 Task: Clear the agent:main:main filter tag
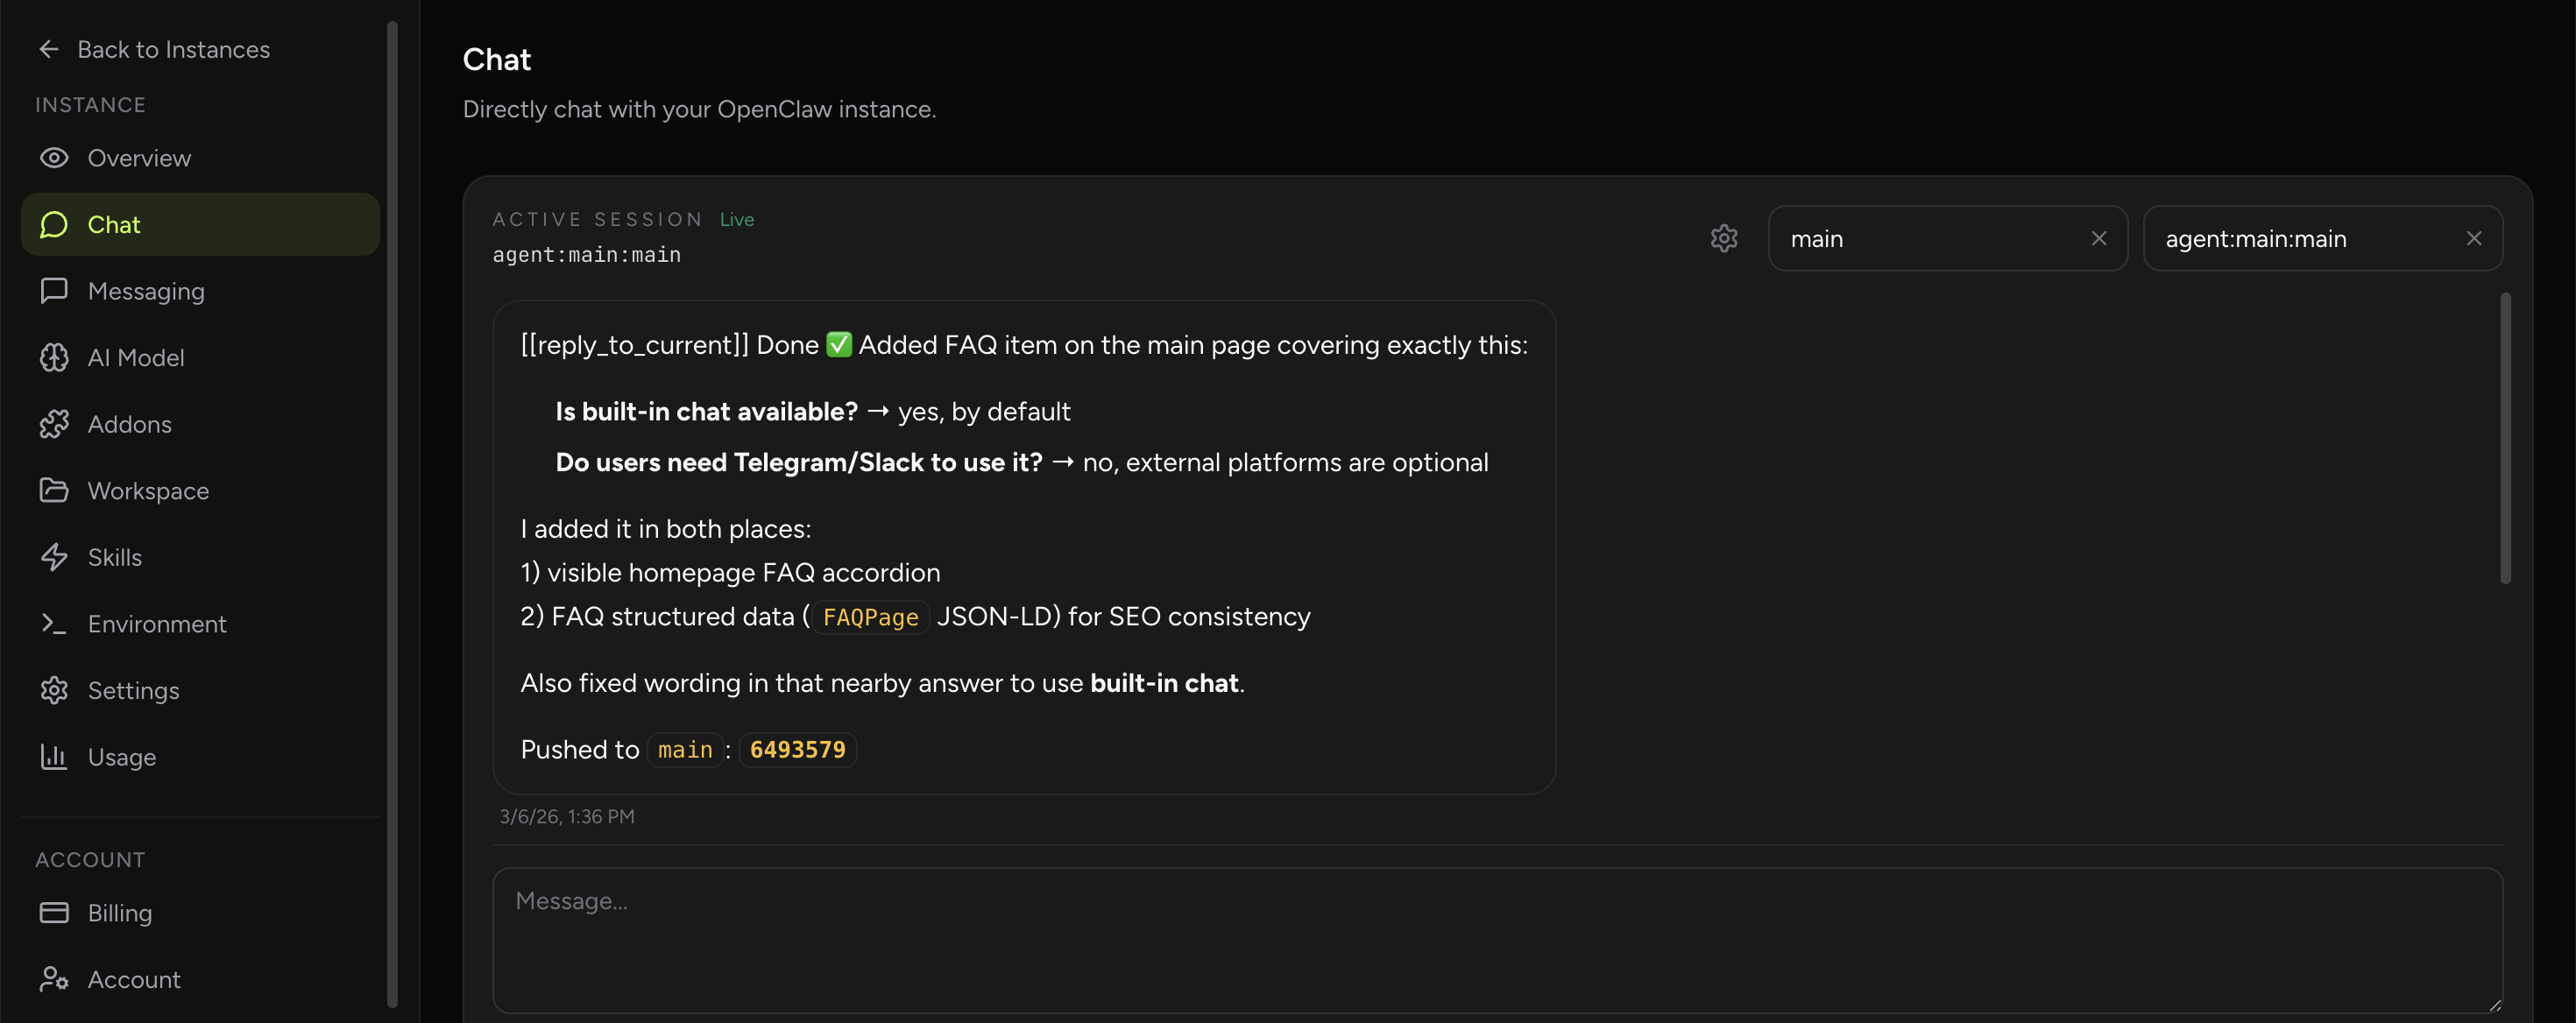pyautogui.click(x=2474, y=238)
